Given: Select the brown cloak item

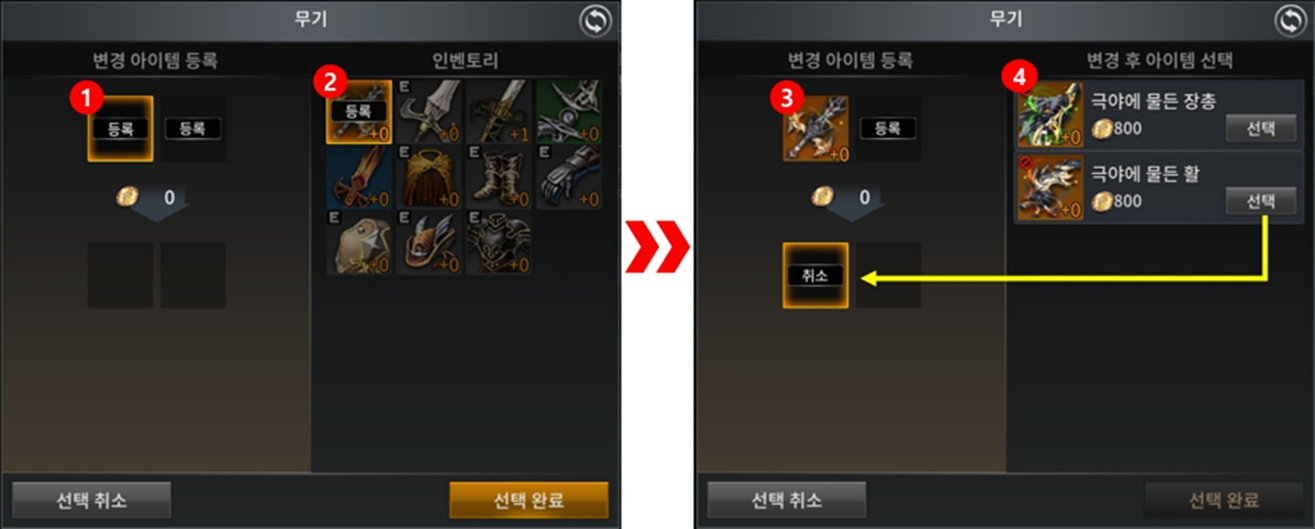Looking at the screenshot, I should [429, 177].
